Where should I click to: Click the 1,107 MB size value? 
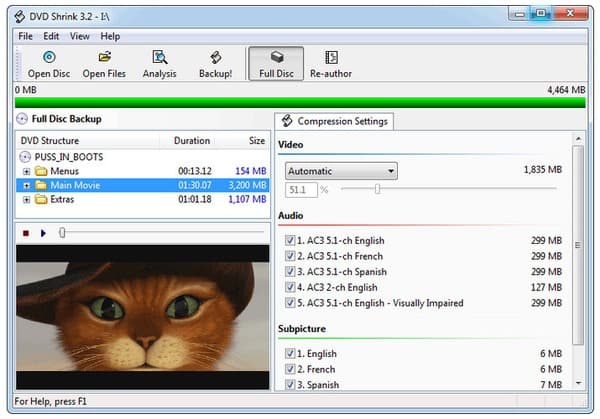point(247,199)
